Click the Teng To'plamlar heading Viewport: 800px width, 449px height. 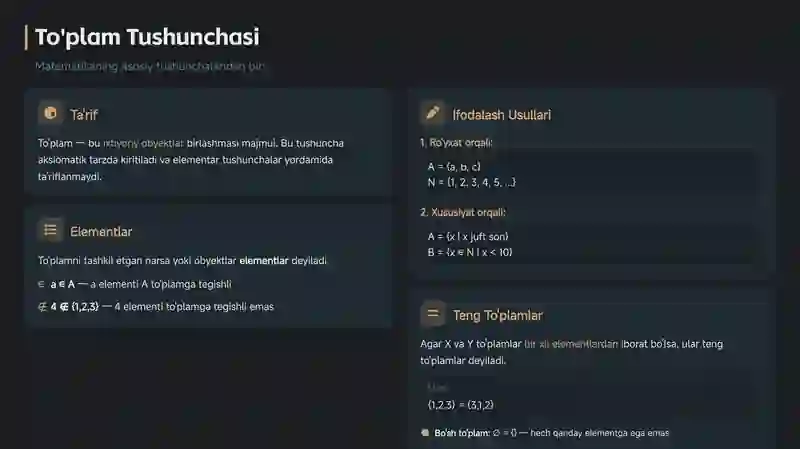click(x=497, y=315)
